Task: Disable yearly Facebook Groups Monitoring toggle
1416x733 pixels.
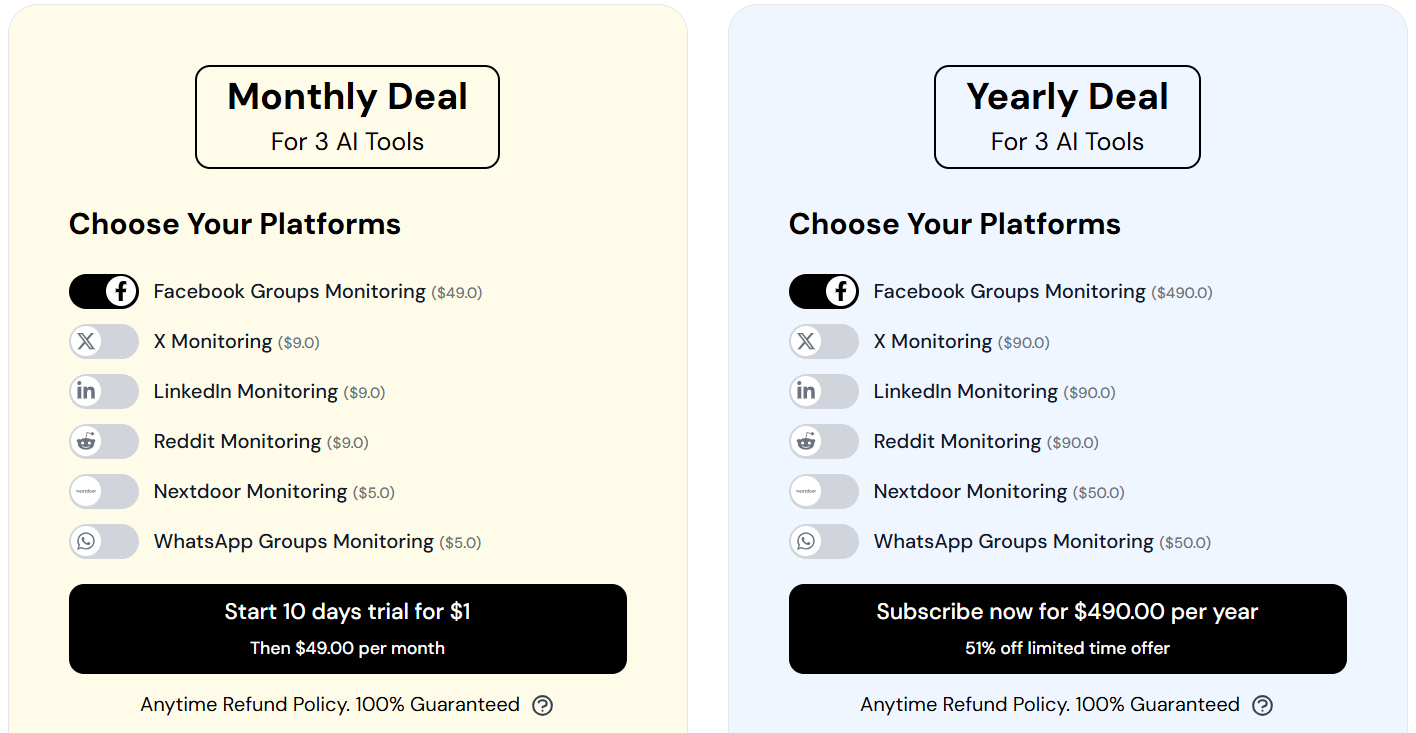Action: click(824, 292)
